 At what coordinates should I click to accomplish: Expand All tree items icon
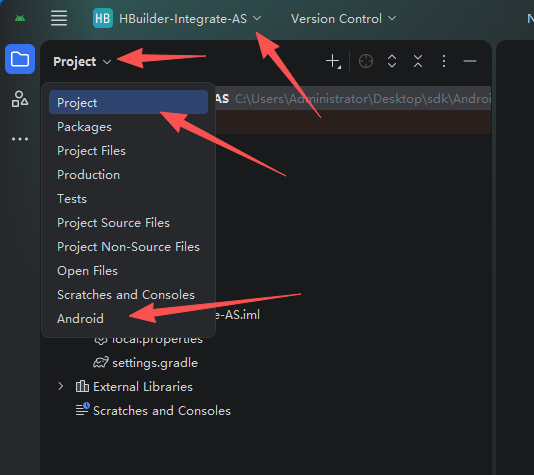pos(392,61)
